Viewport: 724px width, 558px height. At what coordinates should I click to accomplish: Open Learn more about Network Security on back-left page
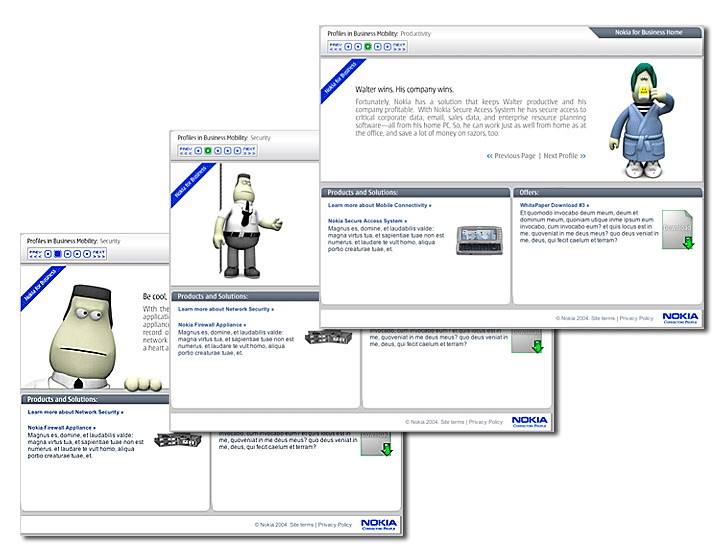(x=75, y=412)
